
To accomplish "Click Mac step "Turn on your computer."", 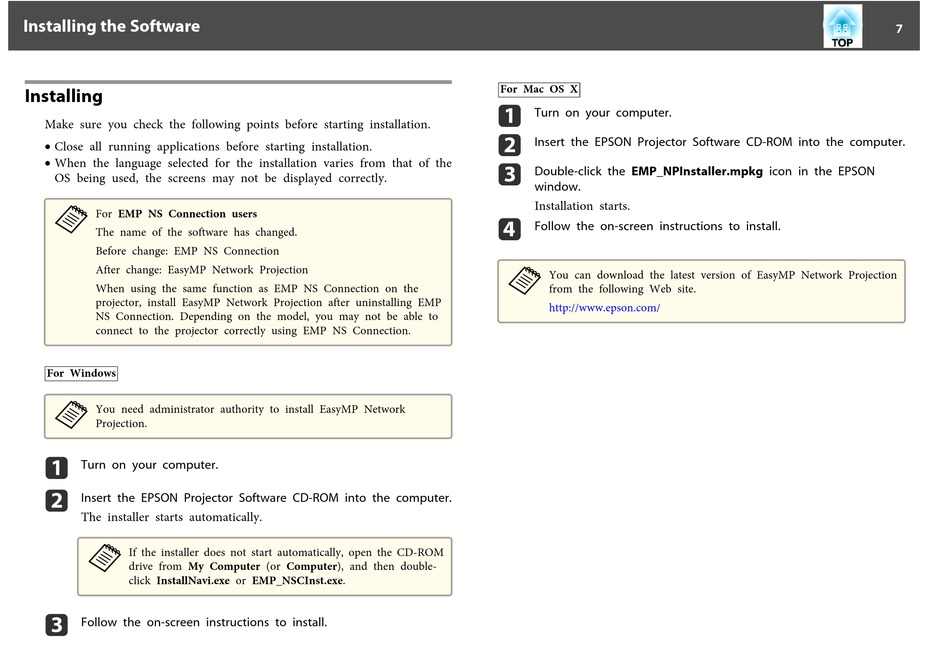I will coord(603,113).
